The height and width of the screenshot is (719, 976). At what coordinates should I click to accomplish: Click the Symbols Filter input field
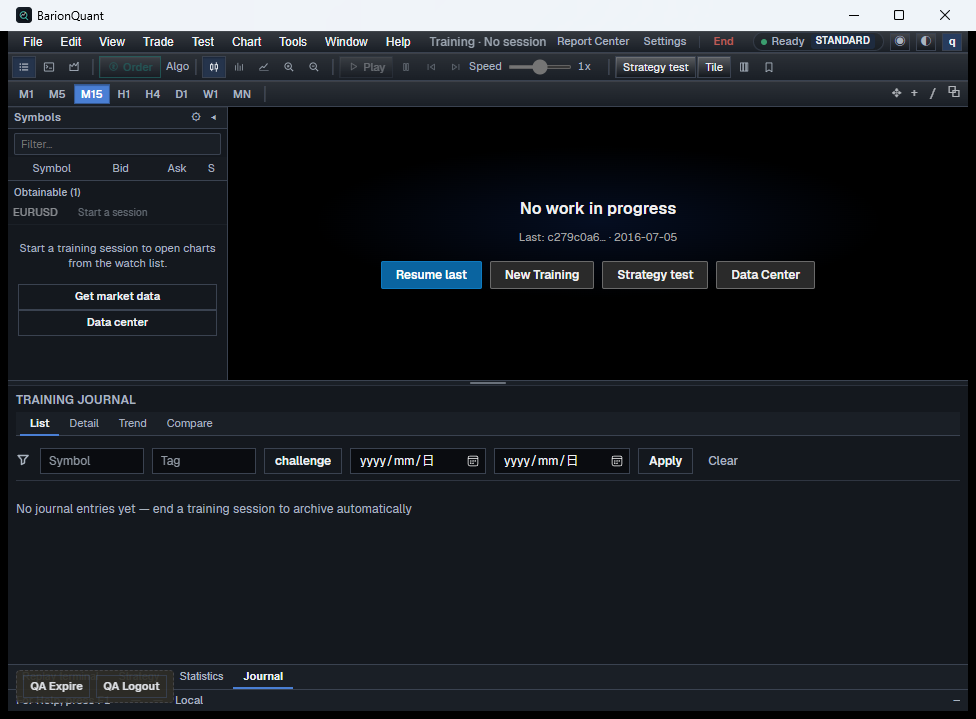coord(118,144)
